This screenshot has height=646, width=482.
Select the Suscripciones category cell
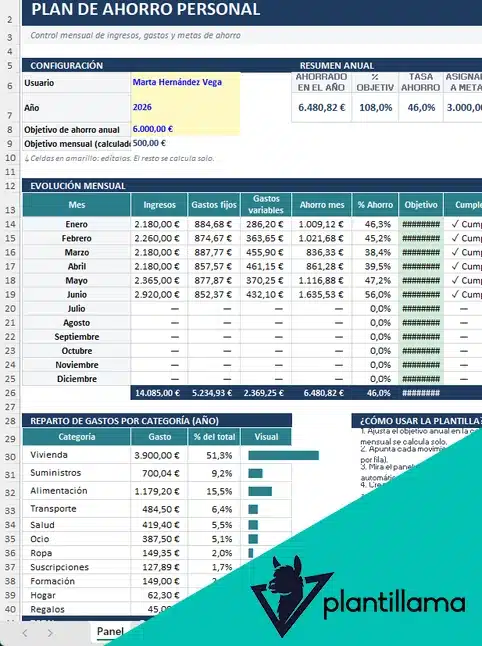[77, 567]
